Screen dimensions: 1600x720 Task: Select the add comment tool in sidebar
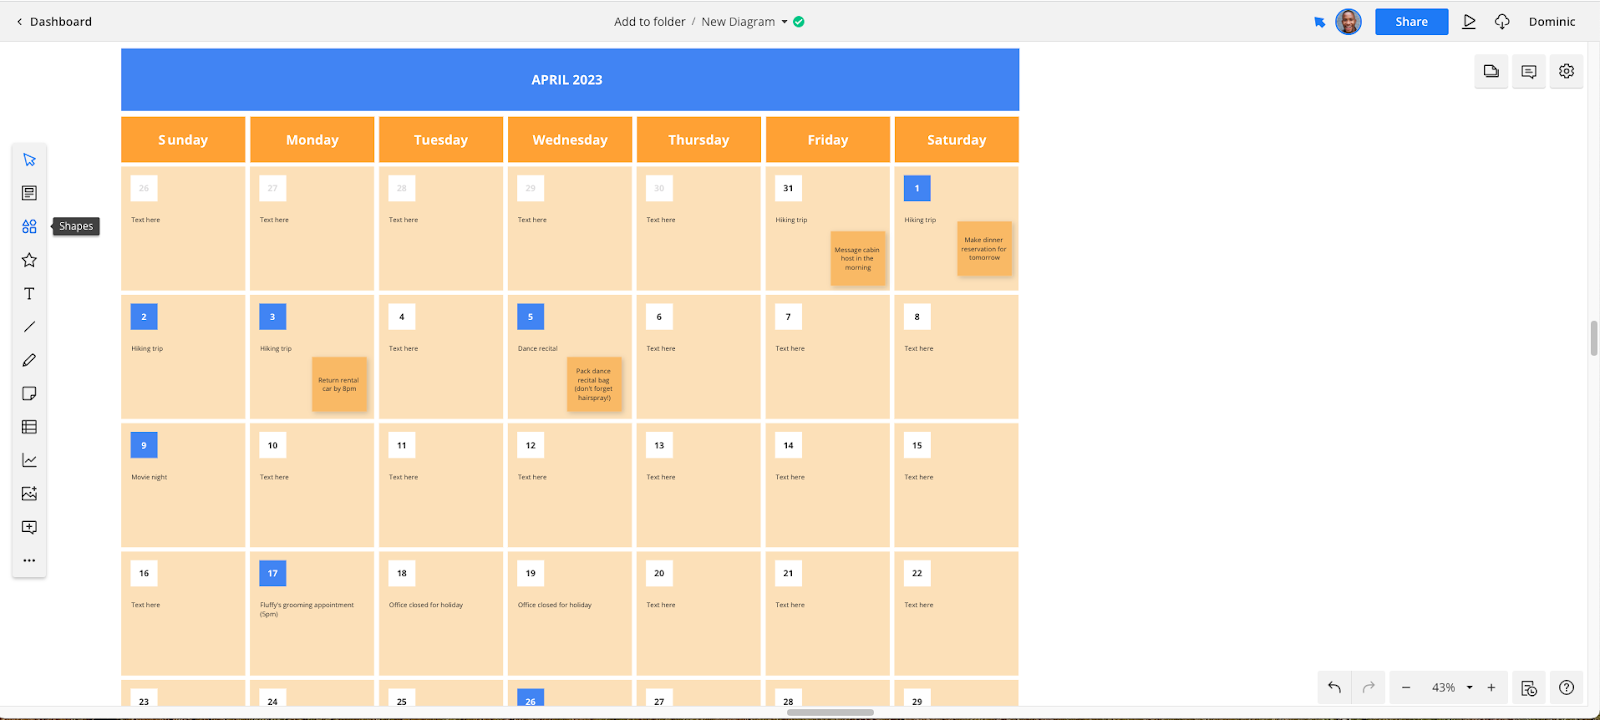click(x=29, y=527)
